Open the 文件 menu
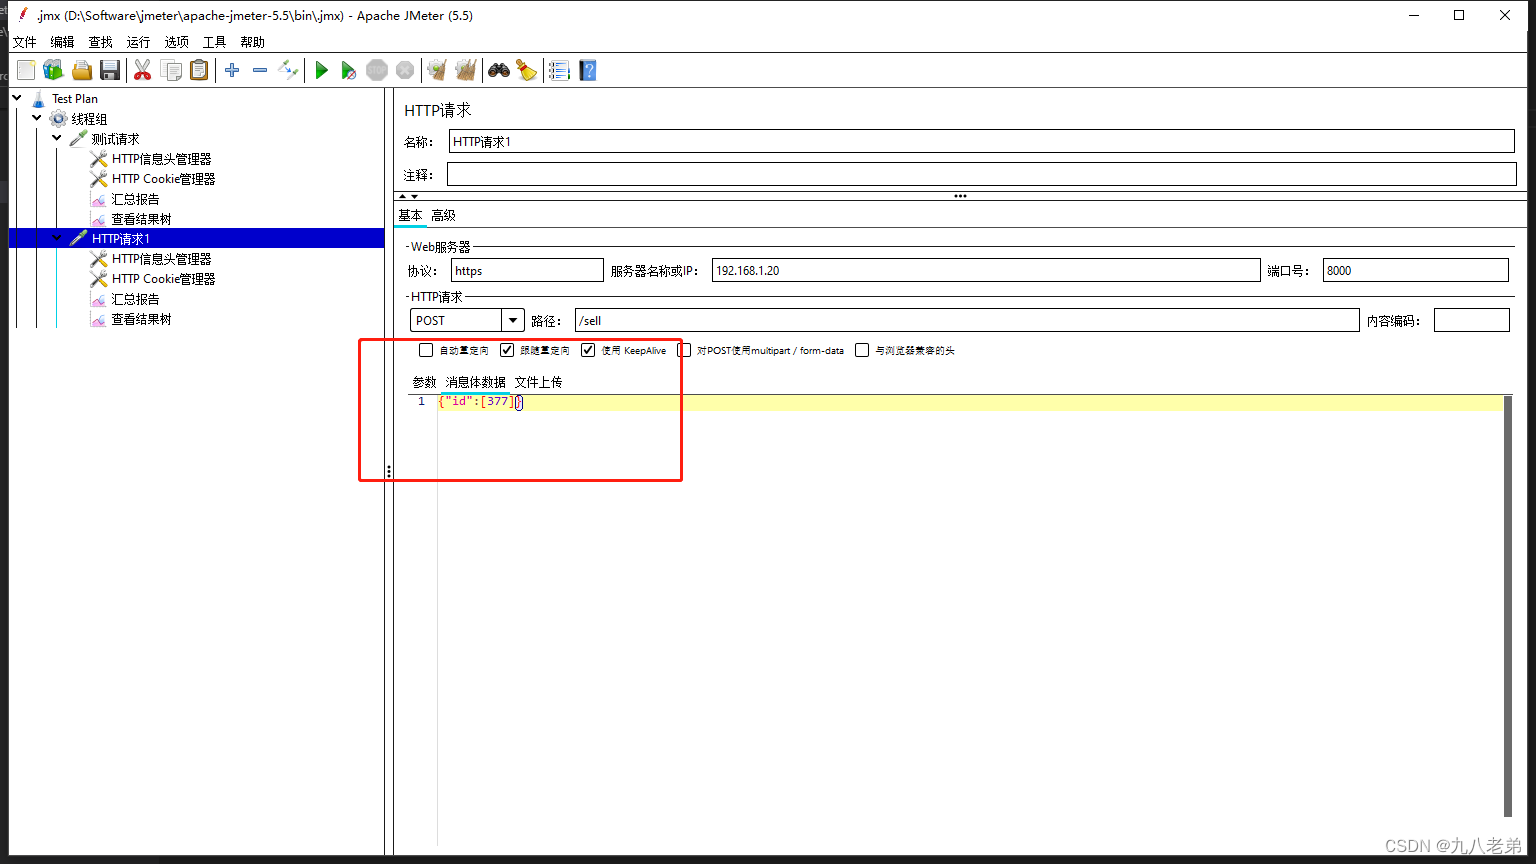1536x864 pixels. pyautogui.click(x=24, y=42)
